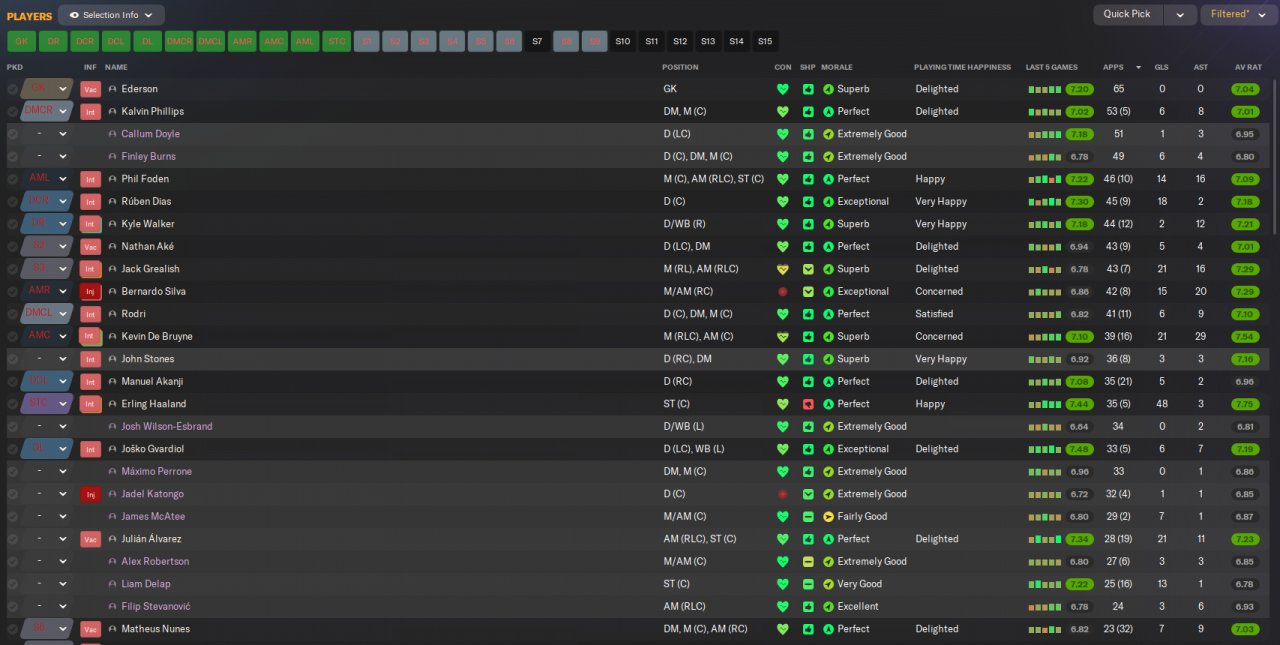The height and width of the screenshot is (645, 1280).
Task: Toggle selection check for Erling Haaland
Action: pos(13,404)
